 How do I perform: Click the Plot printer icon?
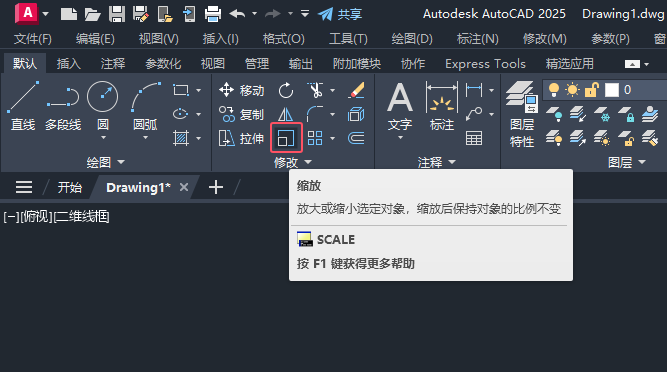213,14
